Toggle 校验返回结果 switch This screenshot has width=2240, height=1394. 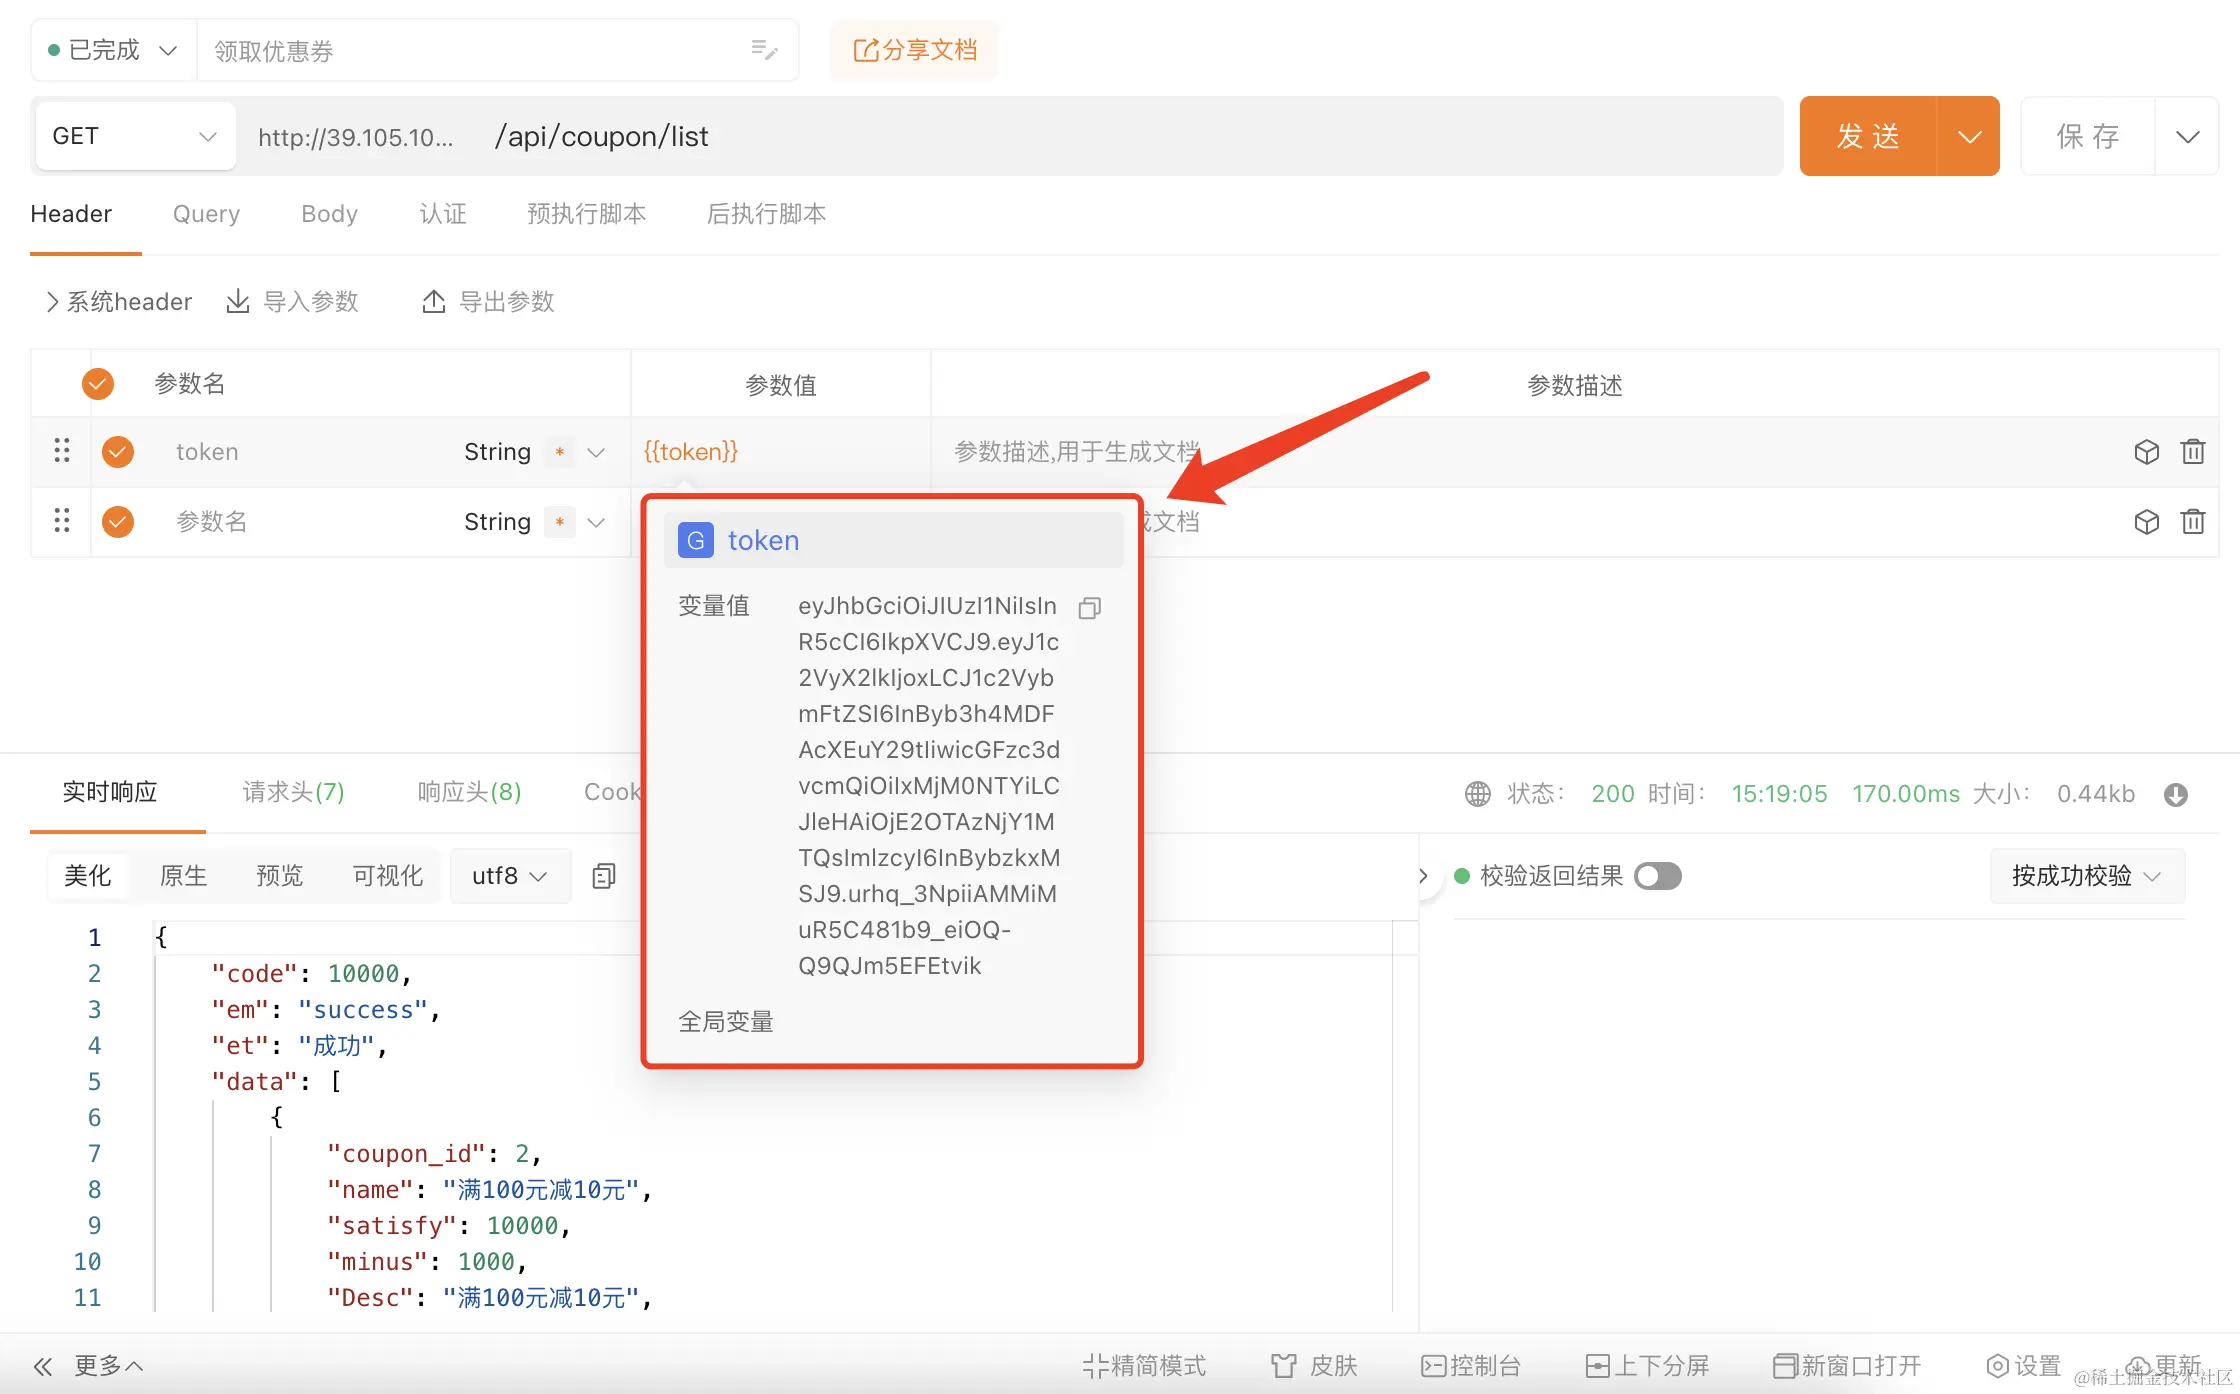tap(1657, 876)
